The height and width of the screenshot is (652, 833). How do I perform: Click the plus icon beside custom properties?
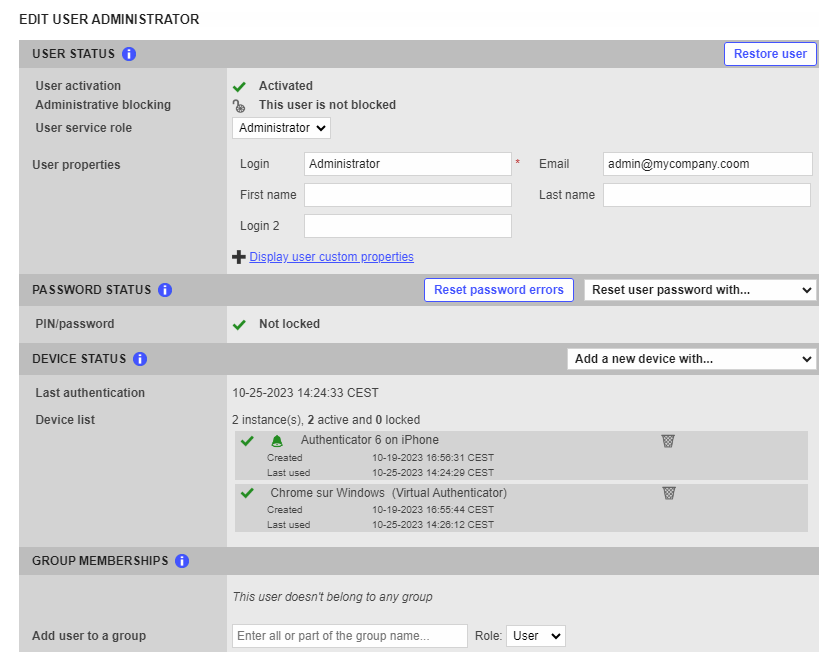pyautogui.click(x=238, y=257)
